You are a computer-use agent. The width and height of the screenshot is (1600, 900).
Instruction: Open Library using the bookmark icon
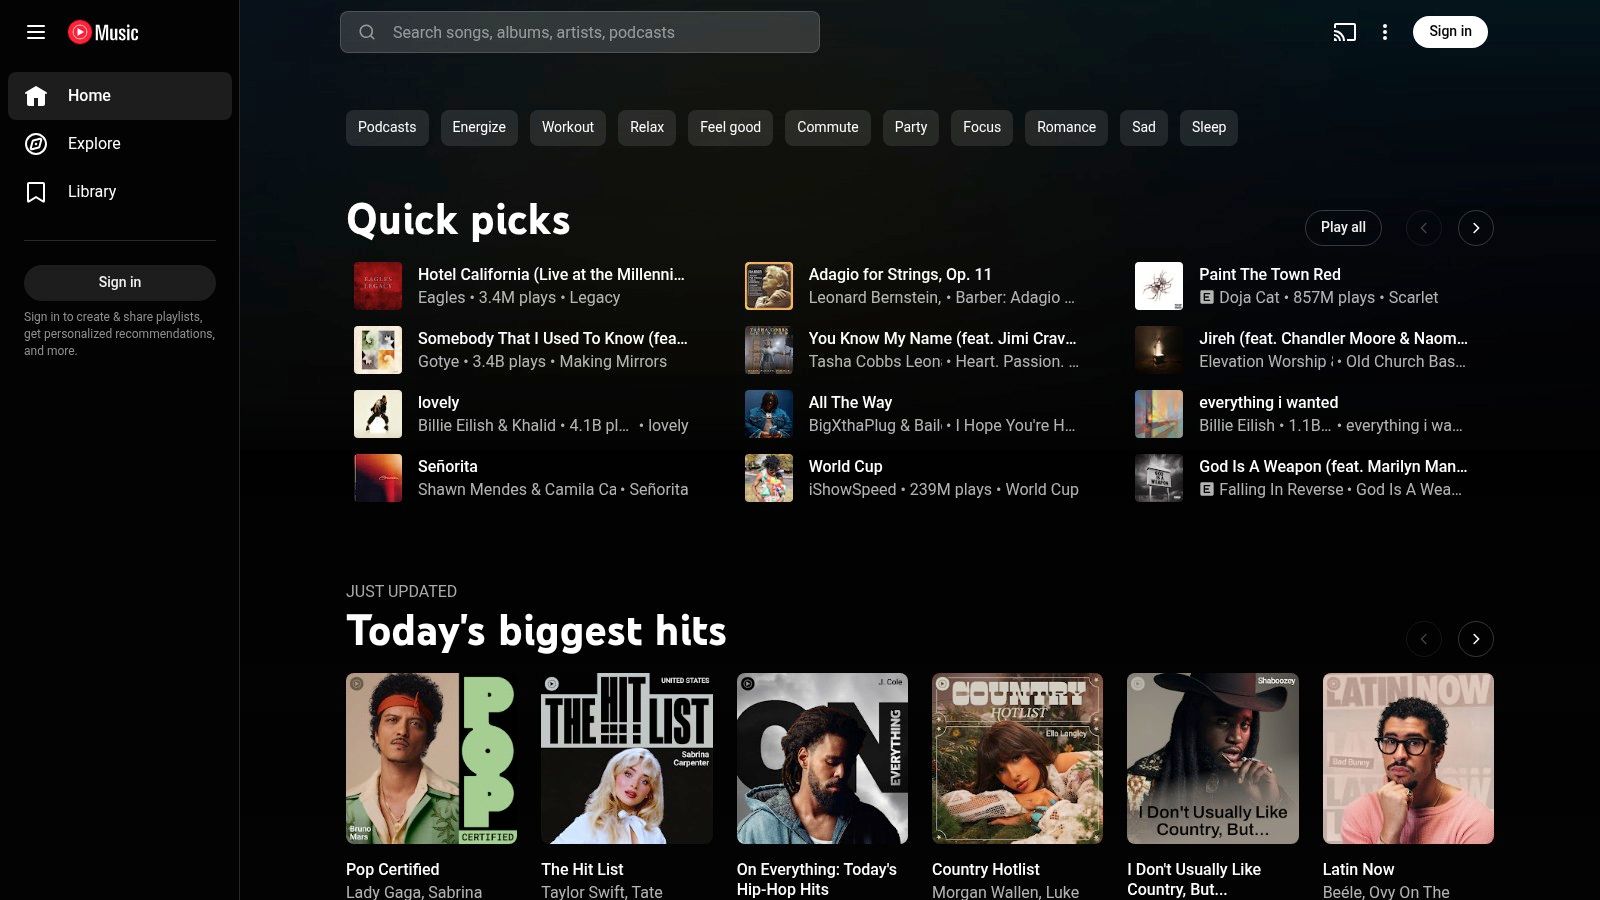[x=36, y=191]
